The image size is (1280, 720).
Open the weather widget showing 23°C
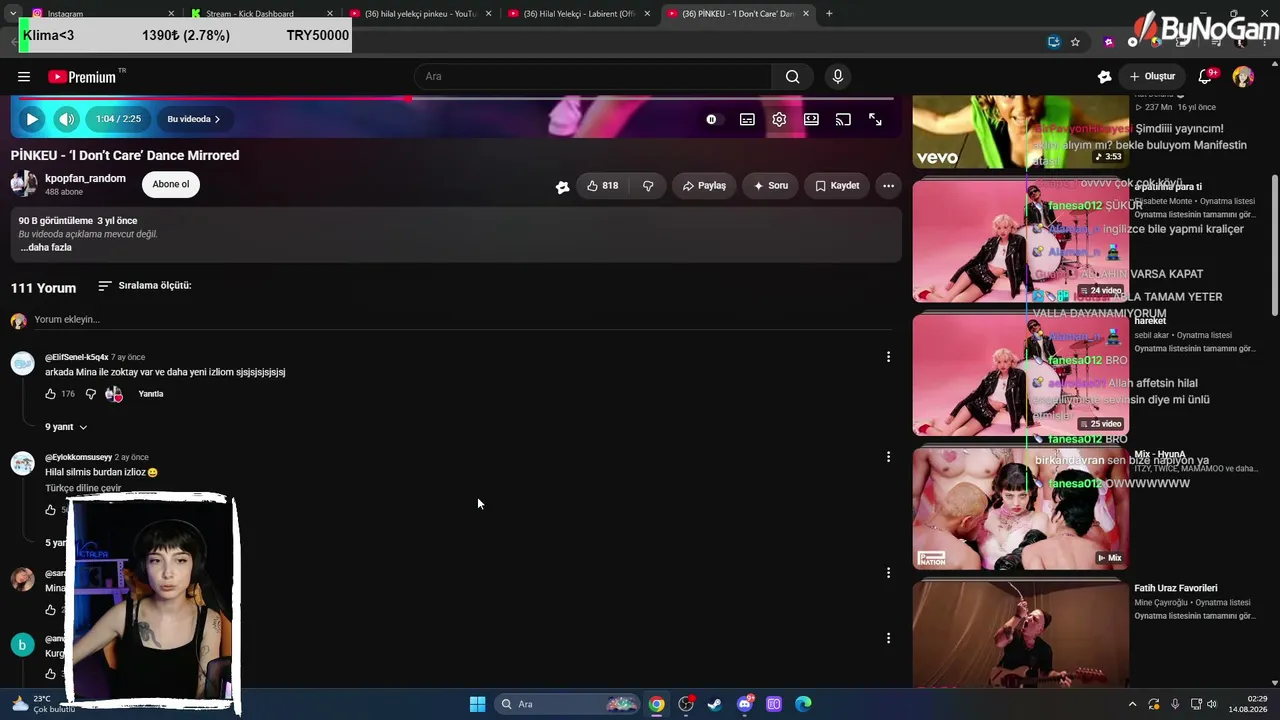point(42,704)
